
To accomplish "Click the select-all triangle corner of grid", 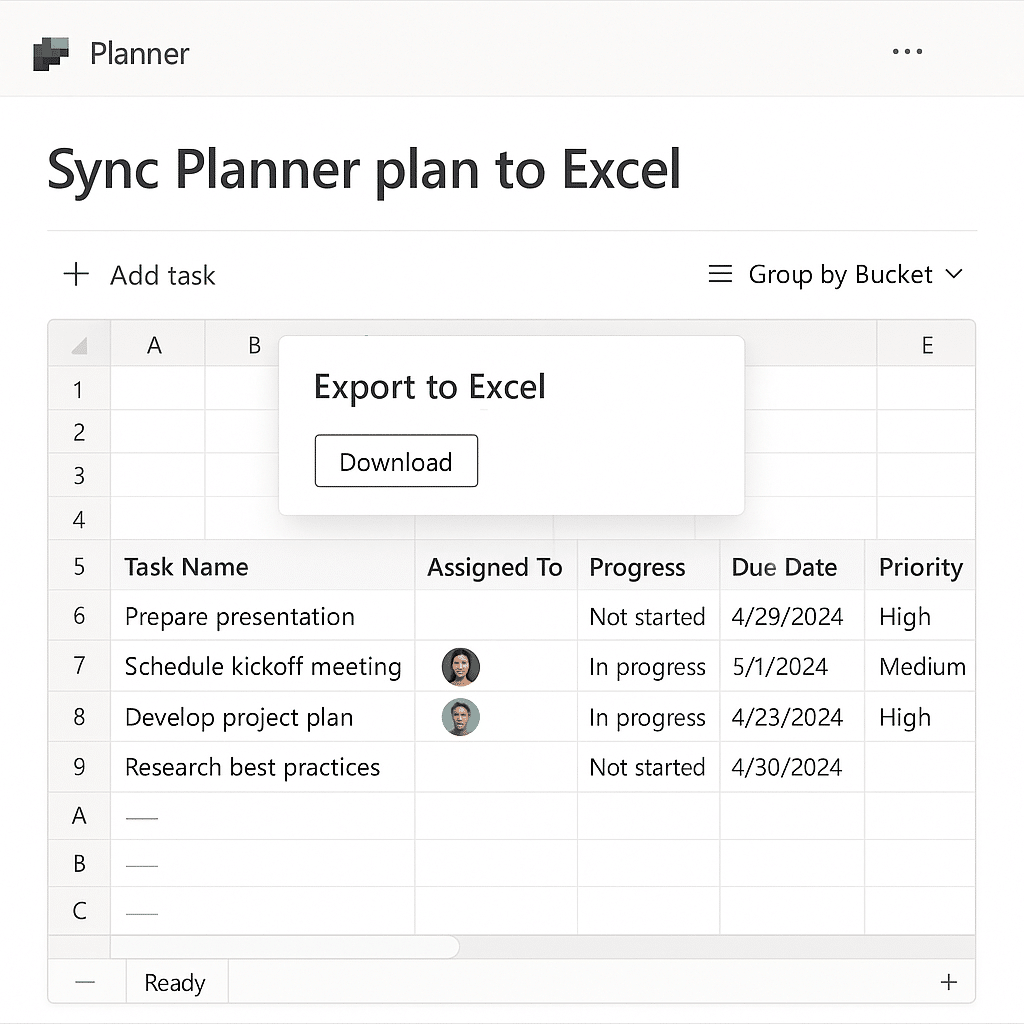I will point(79,345).
